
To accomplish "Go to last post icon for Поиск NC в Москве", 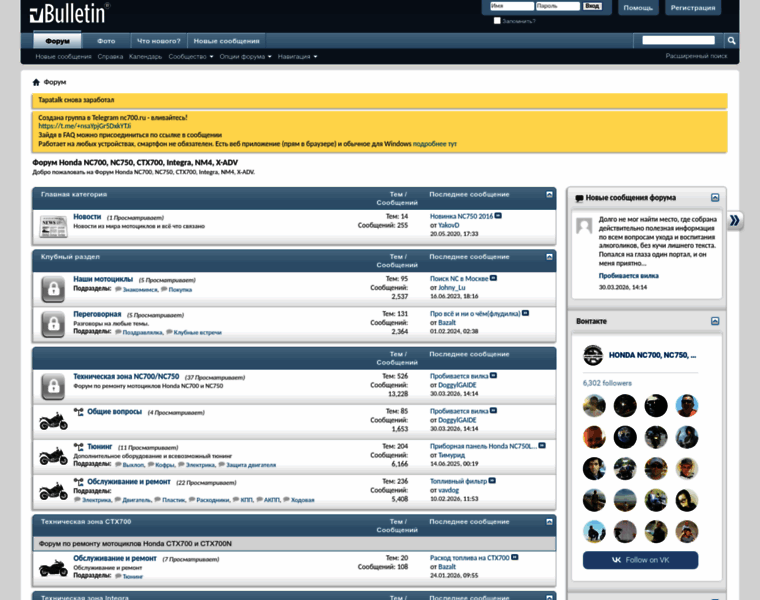I will pyautogui.click(x=493, y=278).
